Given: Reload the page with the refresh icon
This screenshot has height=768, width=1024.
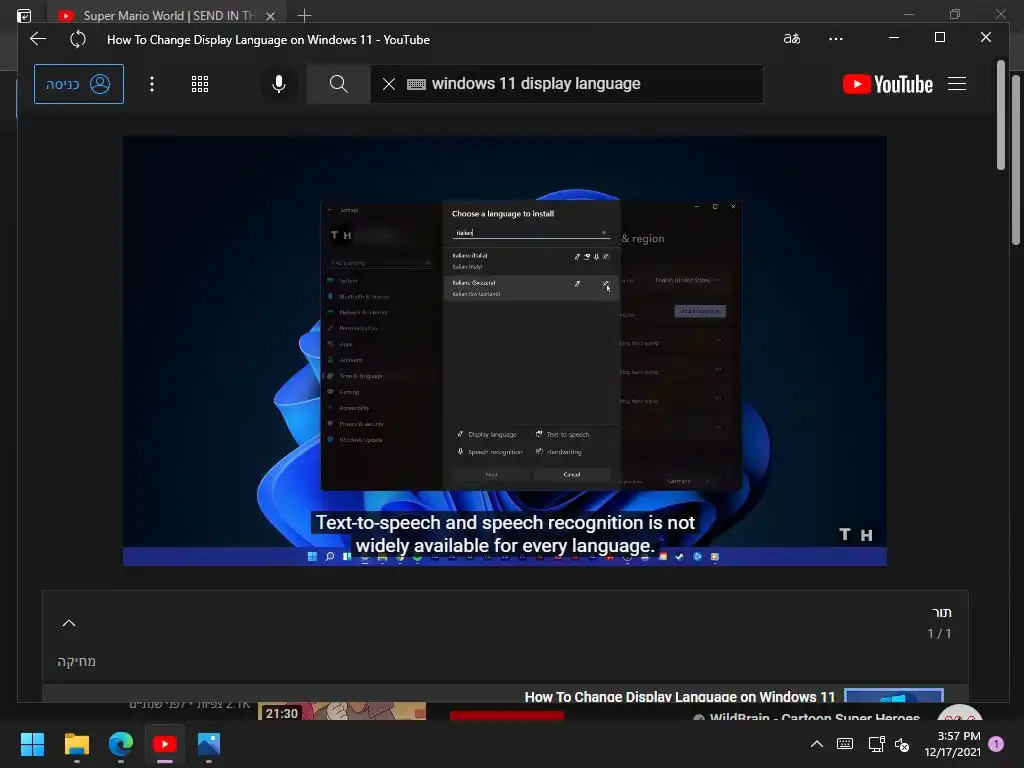Looking at the screenshot, I should [78, 39].
